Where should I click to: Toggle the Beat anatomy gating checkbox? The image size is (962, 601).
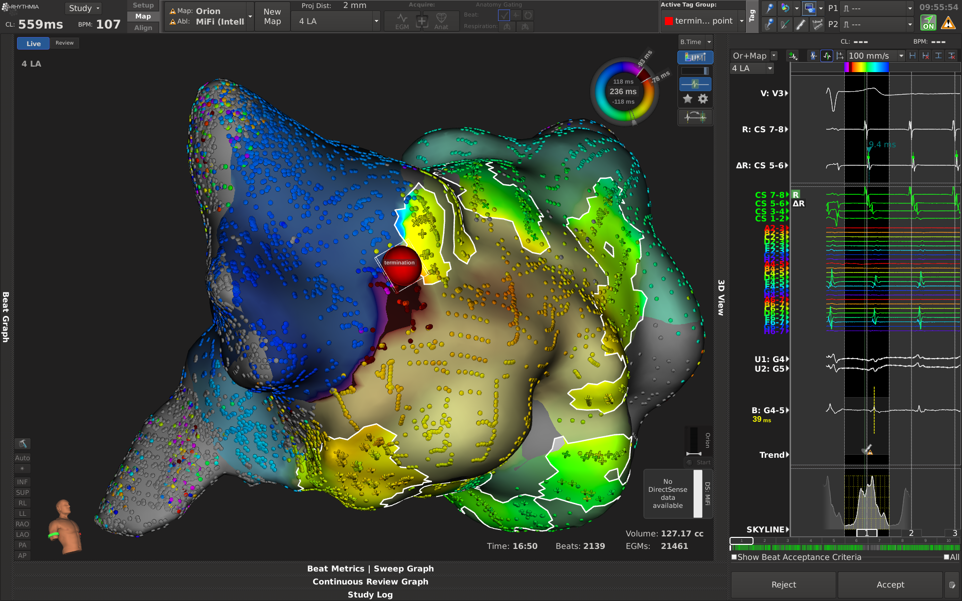[503, 16]
